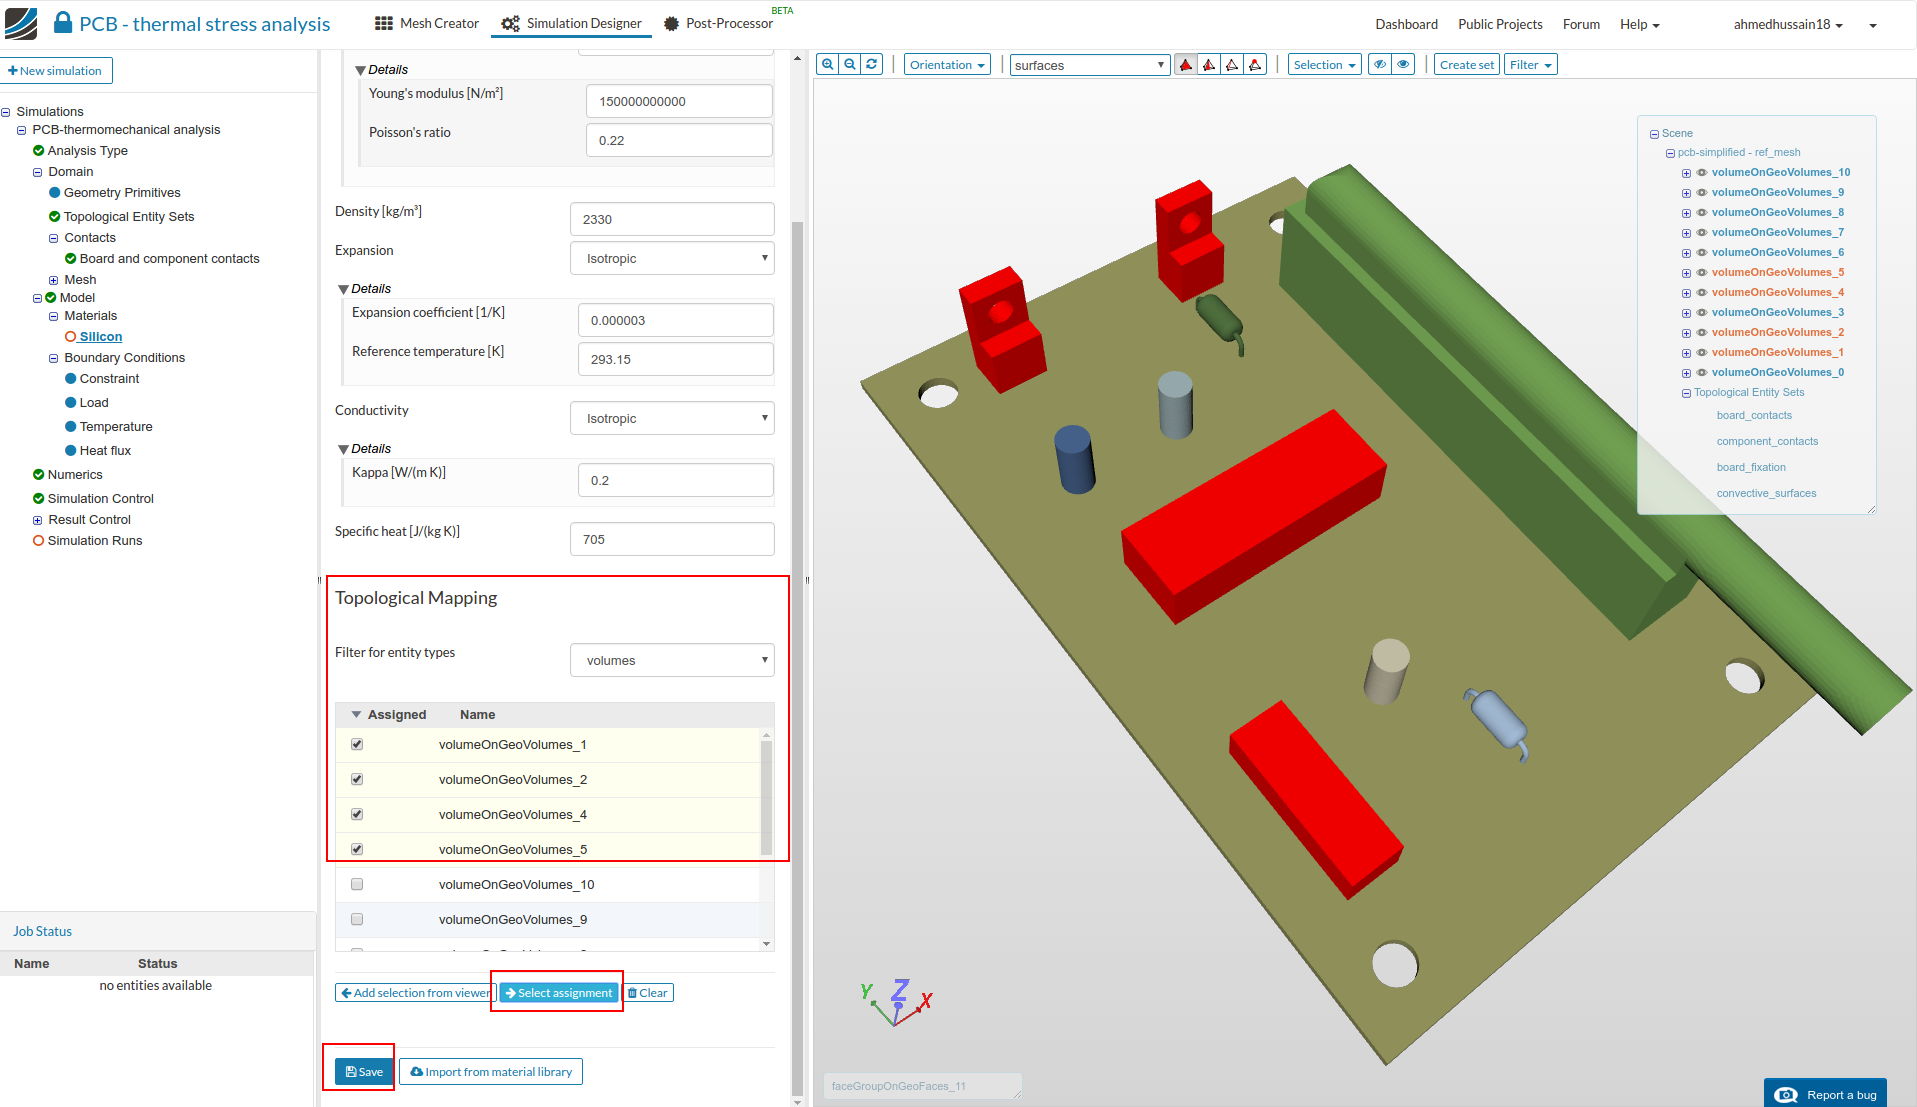Viewport: 1917px width, 1107px height.
Task: Click the Save button
Action: [x=364, y=1072]
